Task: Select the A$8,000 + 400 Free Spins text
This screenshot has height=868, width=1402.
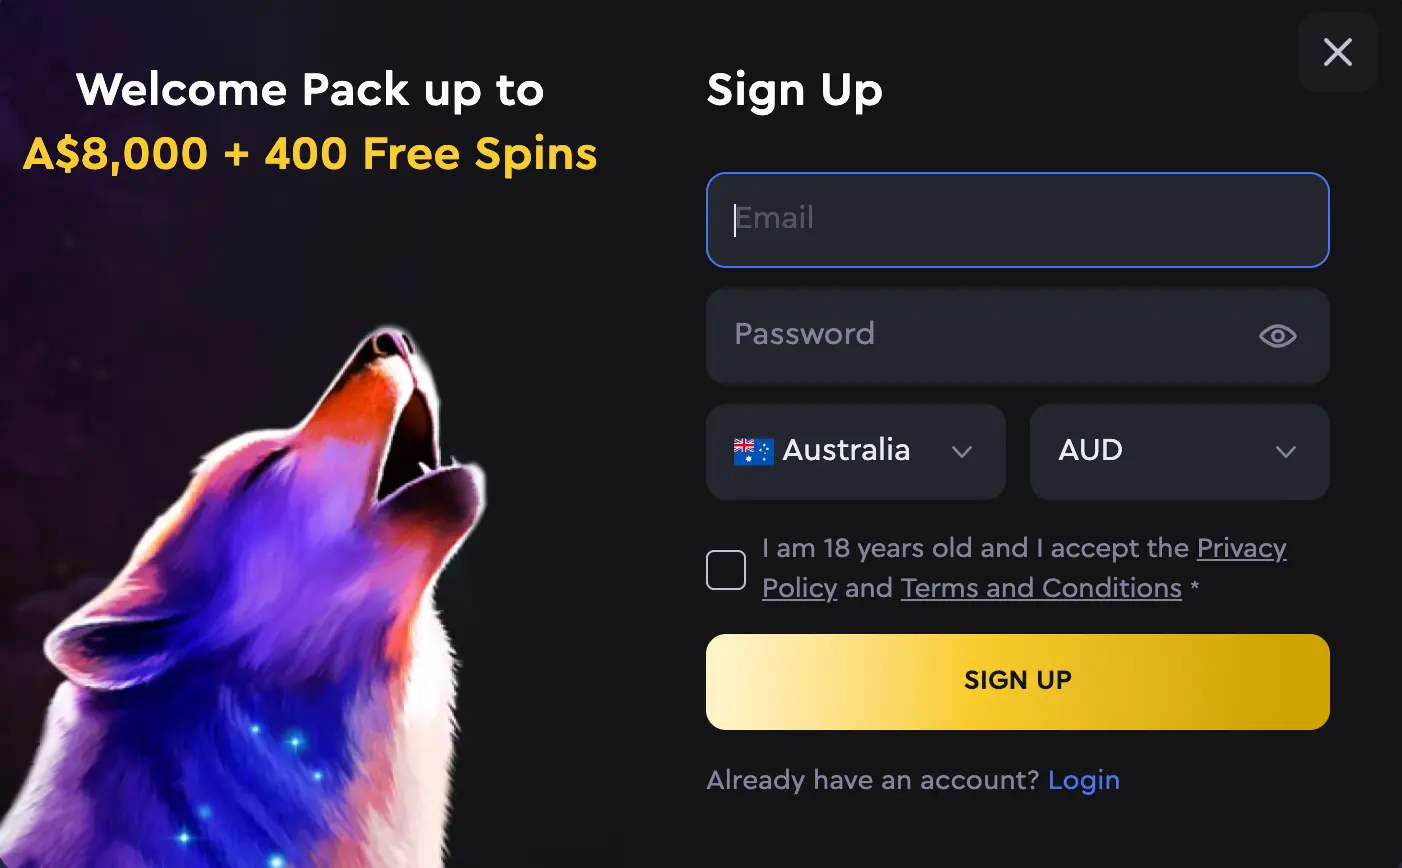Action: pos(310,154)
